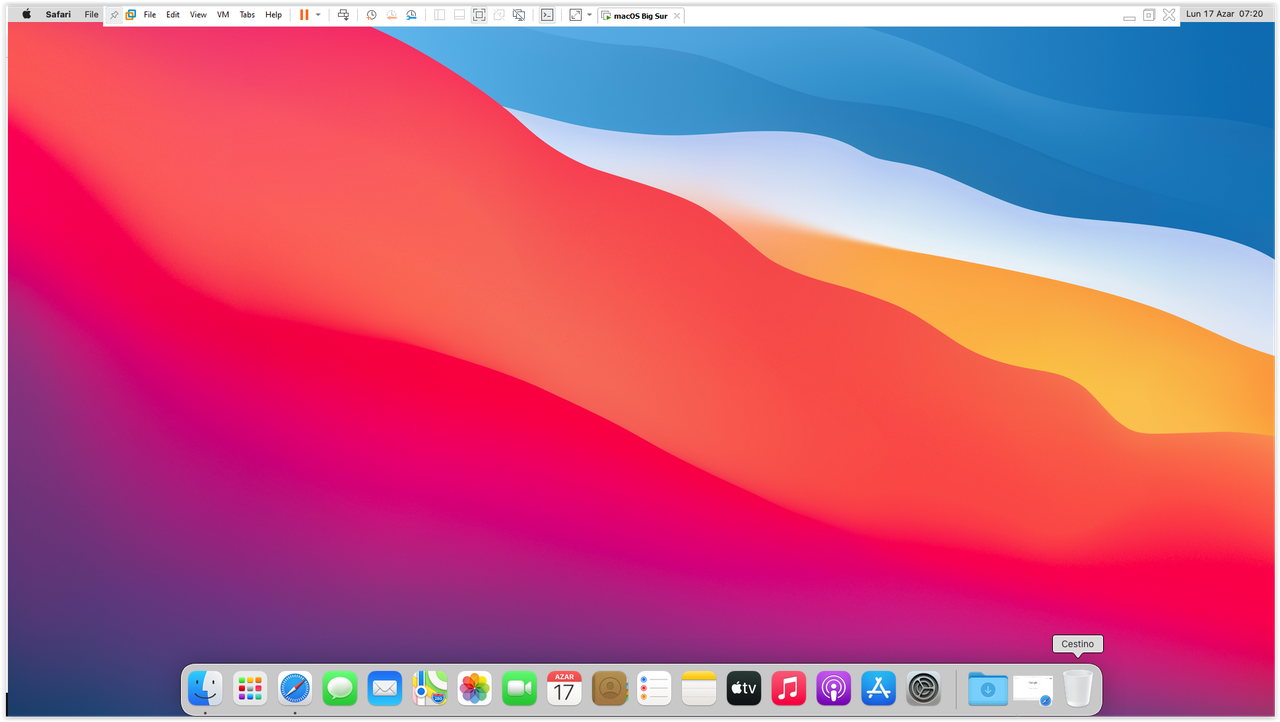Launch the Music app from the Dock
The height and width of the screenshot is (722, 1280).
tap(789, 688)
